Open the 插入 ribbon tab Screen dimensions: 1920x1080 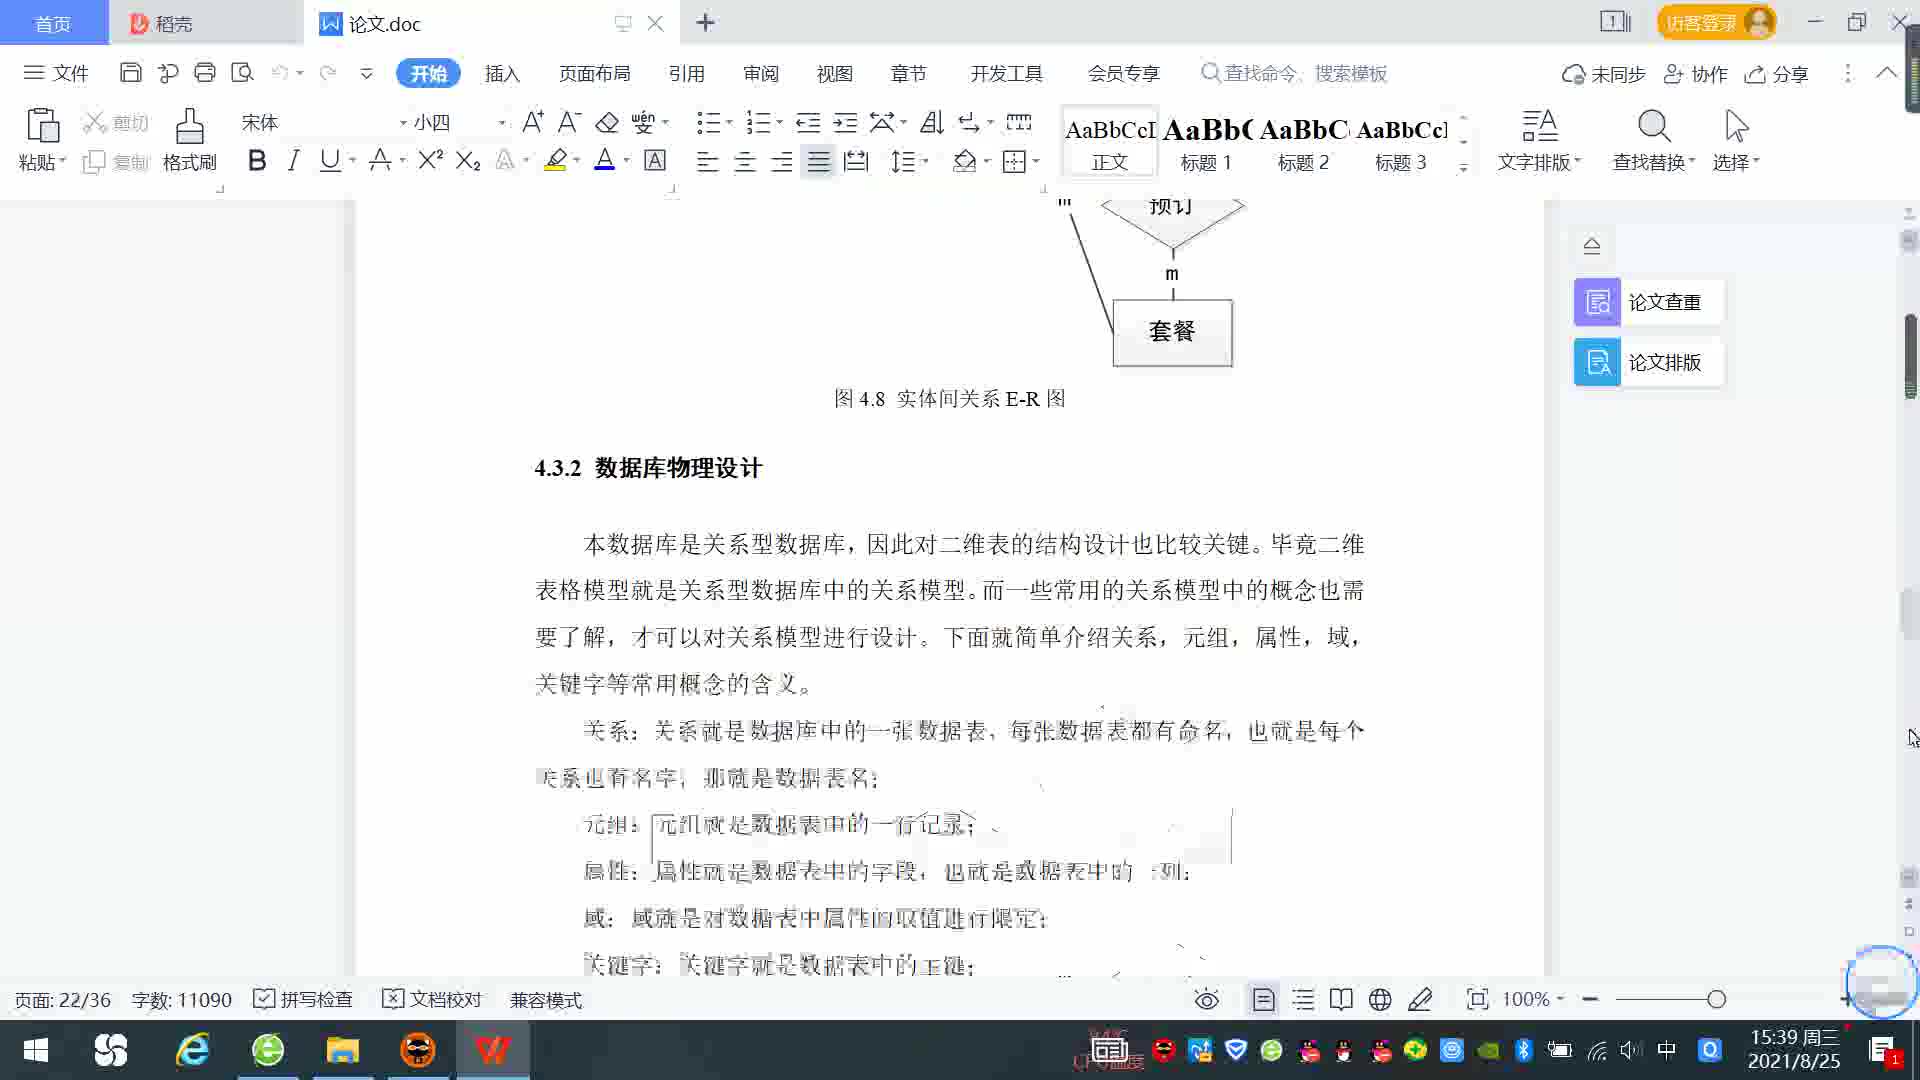tap(502, 74)
